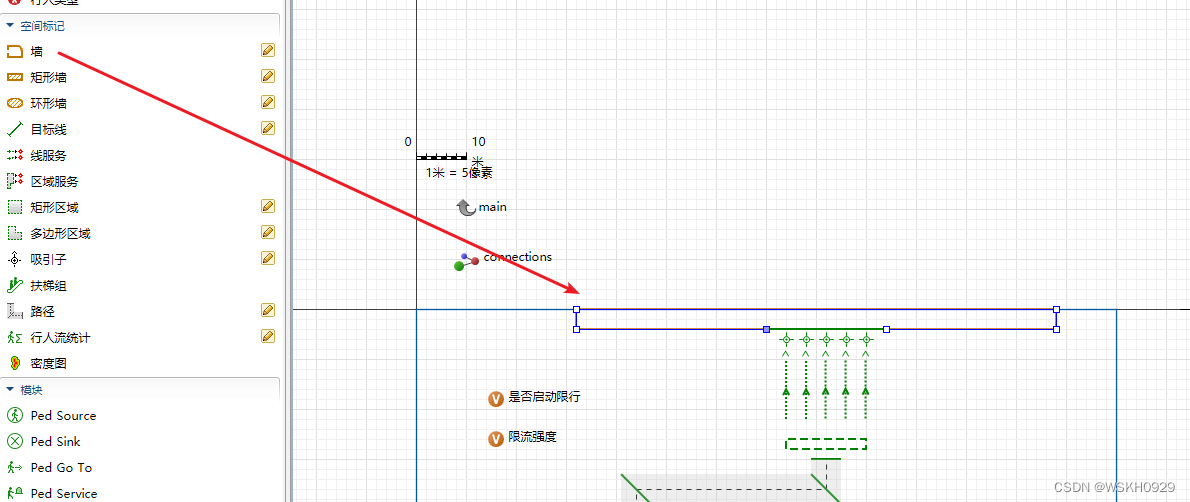Select the 环形墙 circular wall icon
Image resolution: width=1190 pixels, height=502 pixels.
point(14,103)
